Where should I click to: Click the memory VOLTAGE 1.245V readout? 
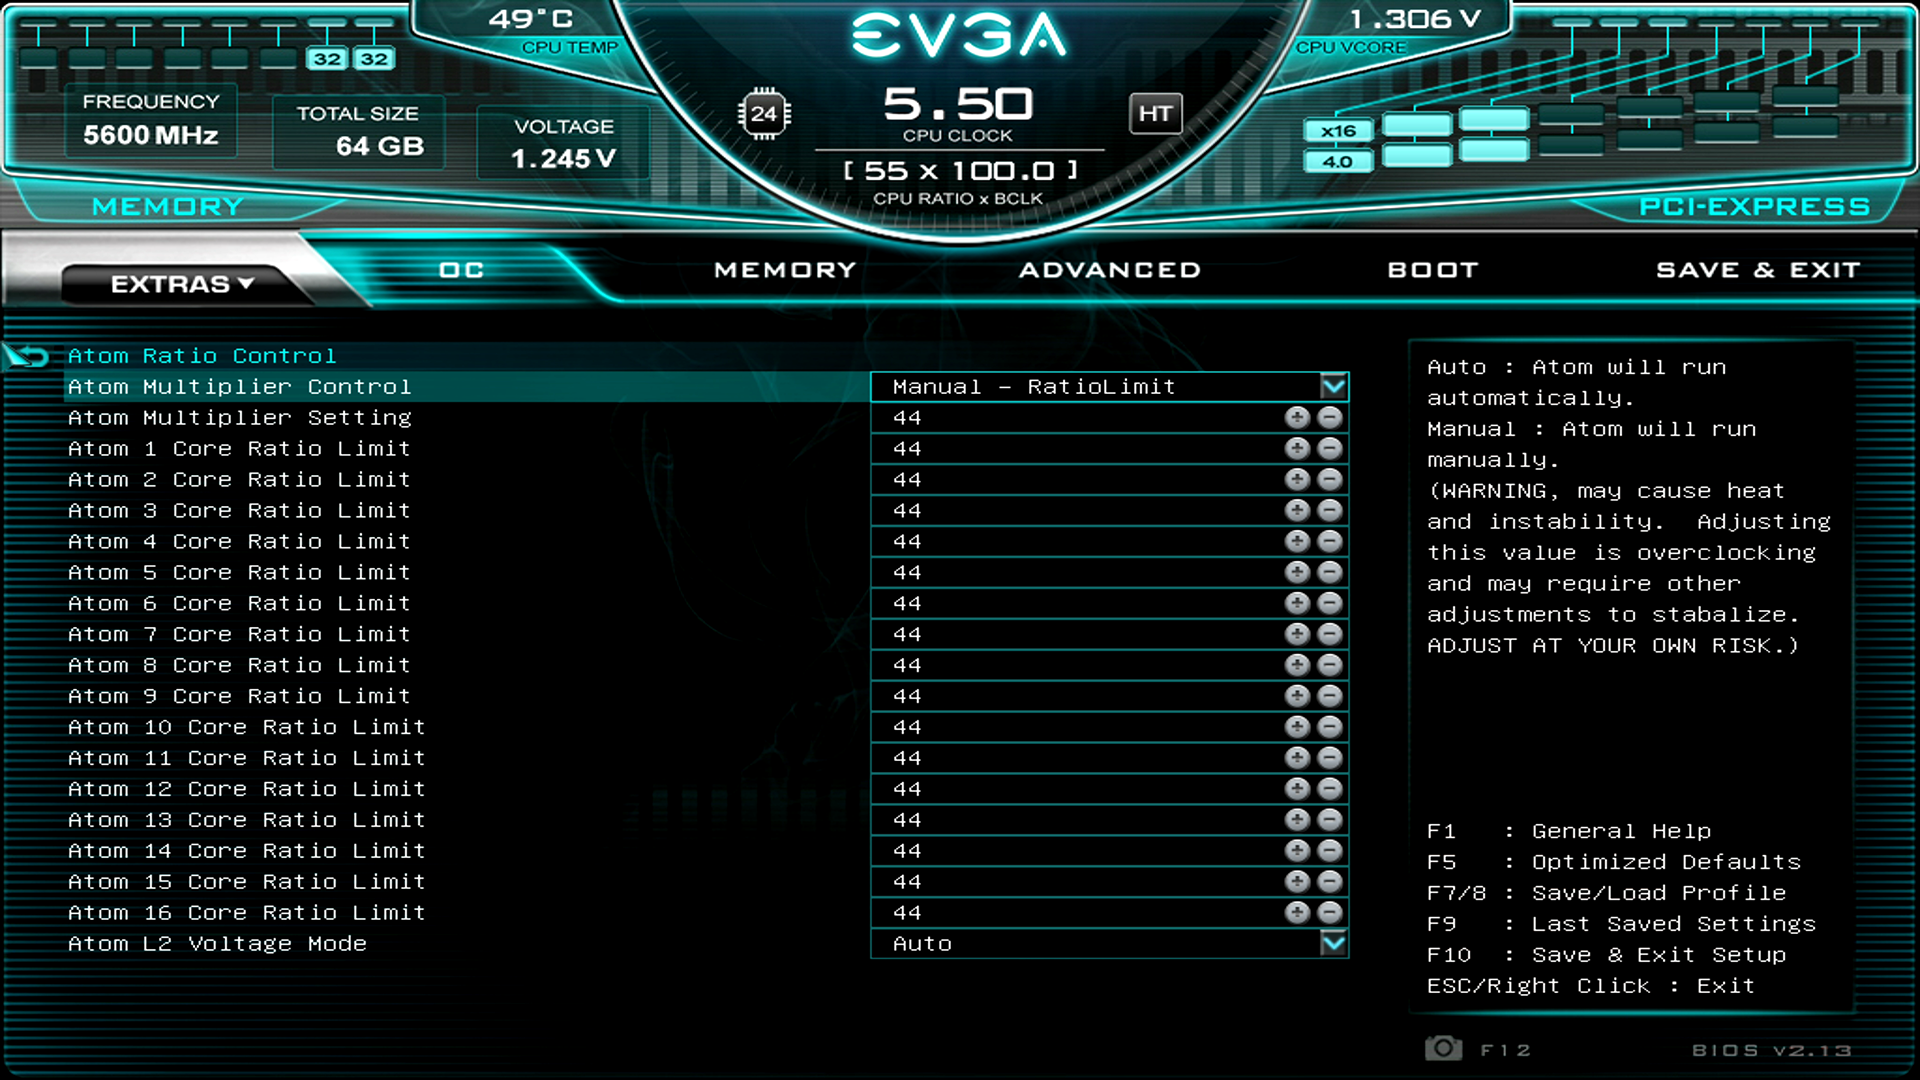(564, 143)
